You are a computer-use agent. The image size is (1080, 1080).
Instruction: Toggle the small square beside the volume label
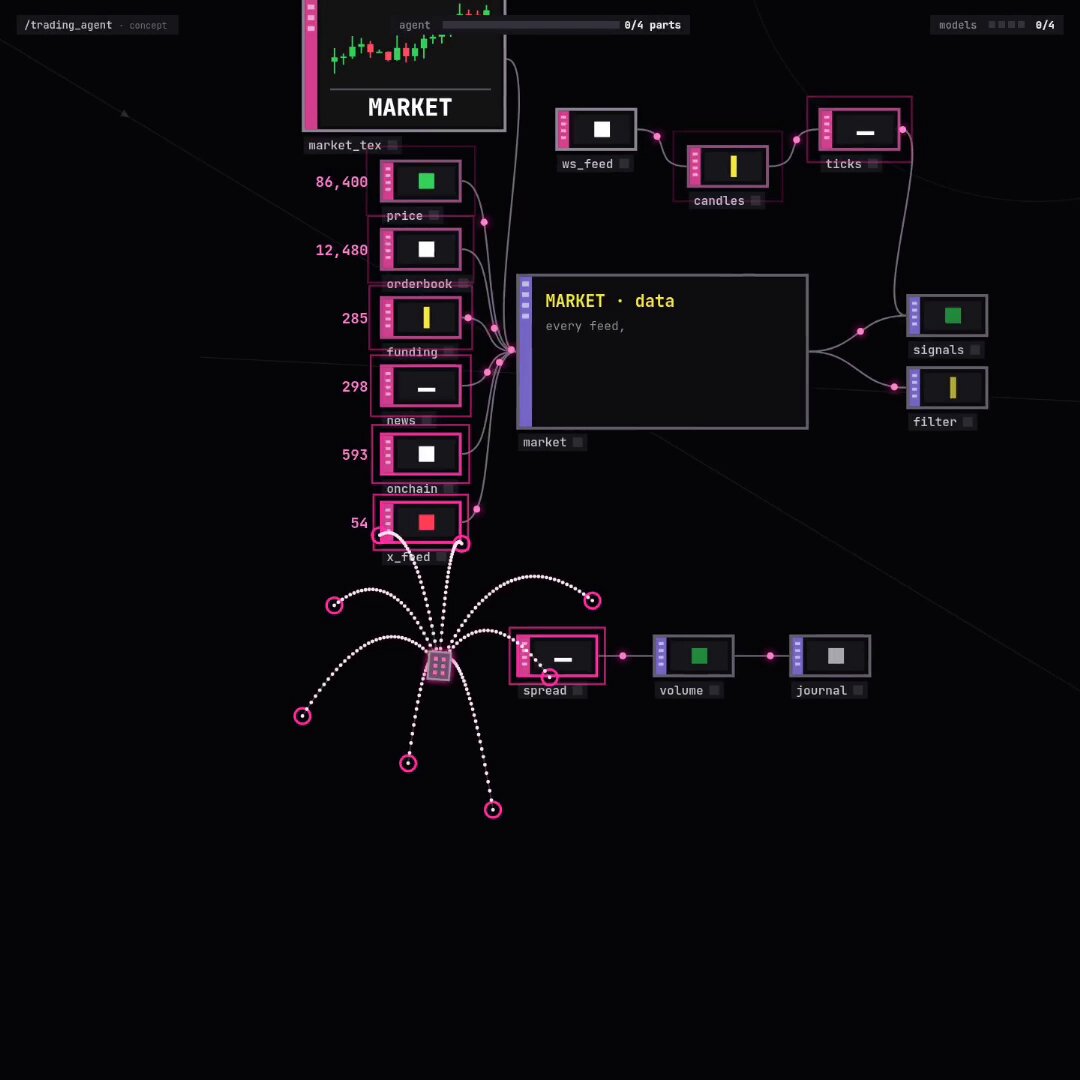coord(714,690)
